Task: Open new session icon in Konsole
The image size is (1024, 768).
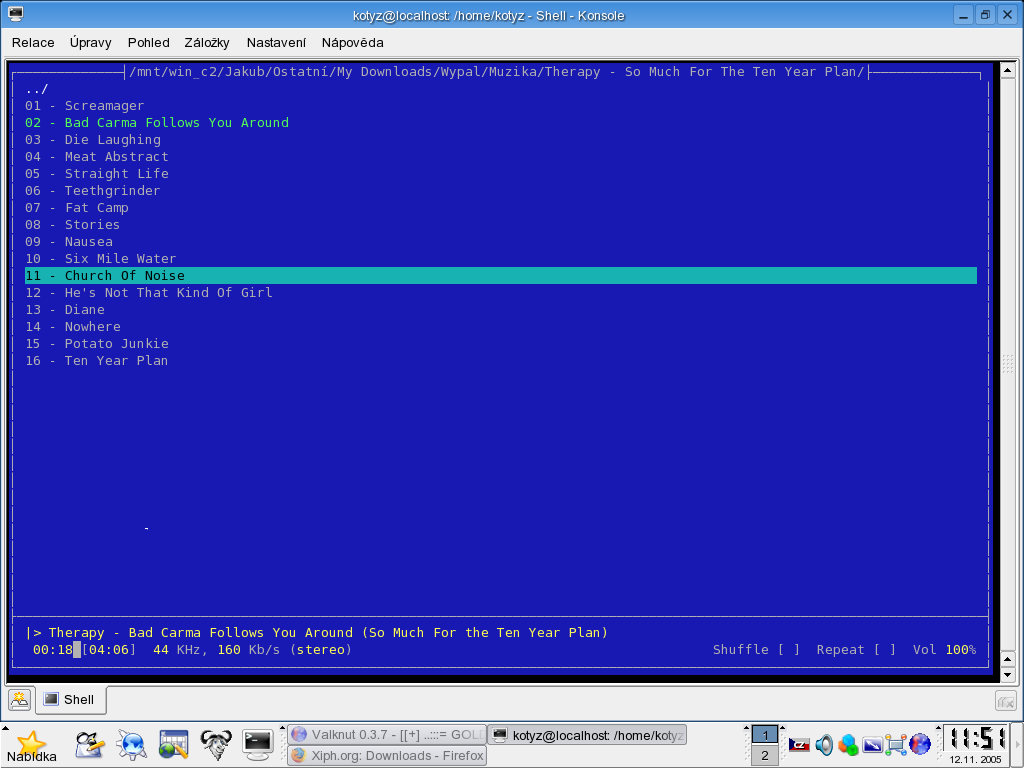Action: (20, 700)
